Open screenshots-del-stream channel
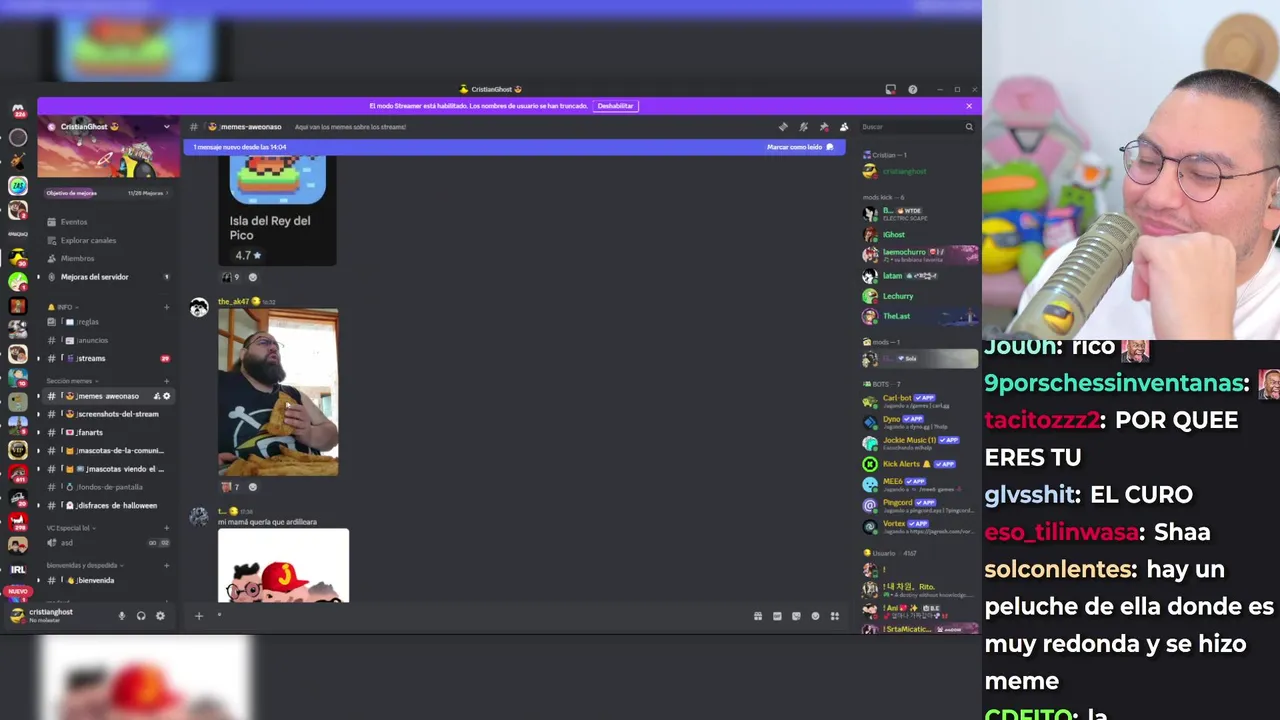 [x=108, y=414]
